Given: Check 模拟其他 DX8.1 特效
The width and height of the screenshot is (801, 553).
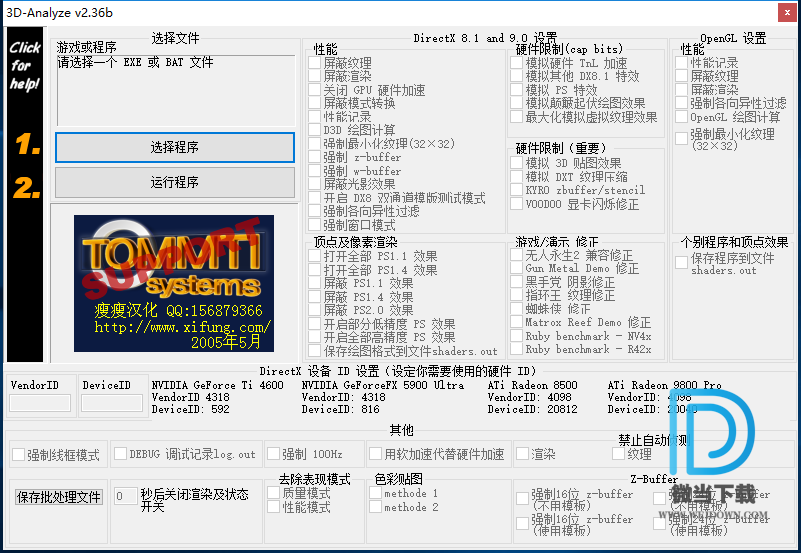Looking at the screenshot, I should click(516, 76).
